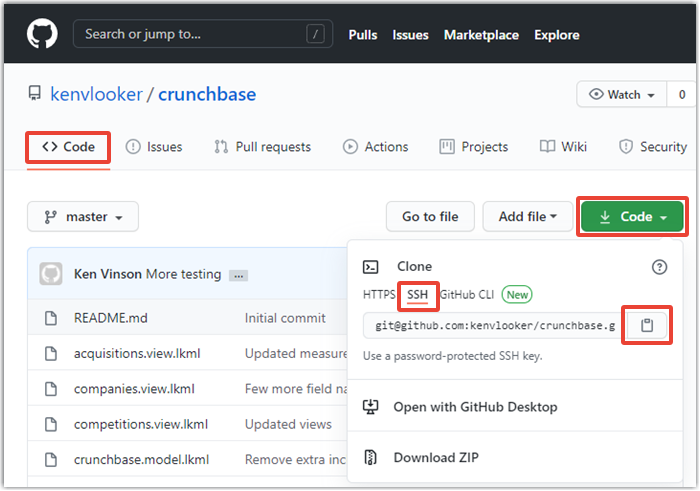Click the Clone help question mark icon
Image resolution: width=700 pixels, height=491 pixels.
point(659,267)
